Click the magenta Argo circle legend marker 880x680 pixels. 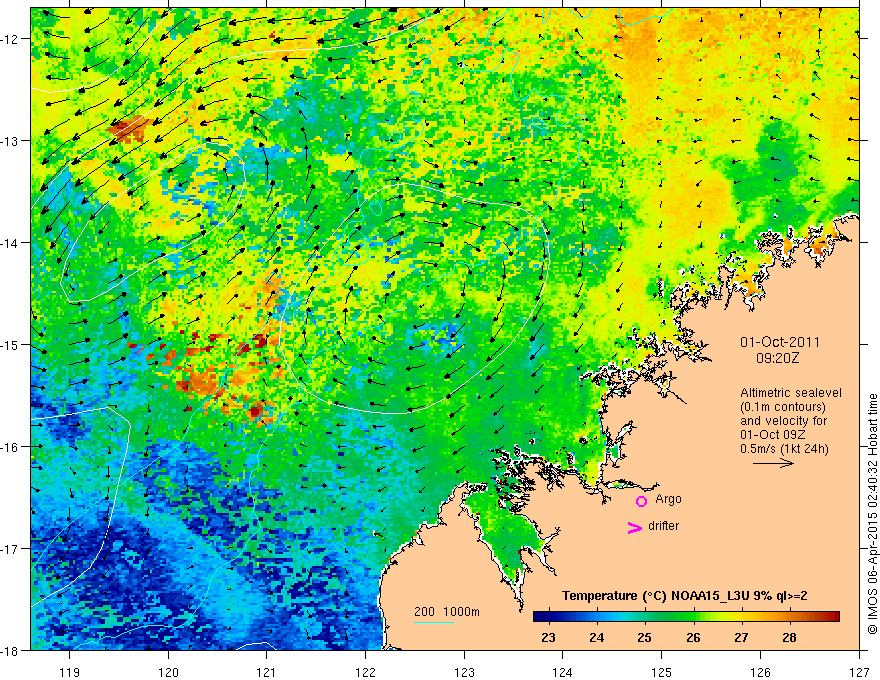click(641, 501)
